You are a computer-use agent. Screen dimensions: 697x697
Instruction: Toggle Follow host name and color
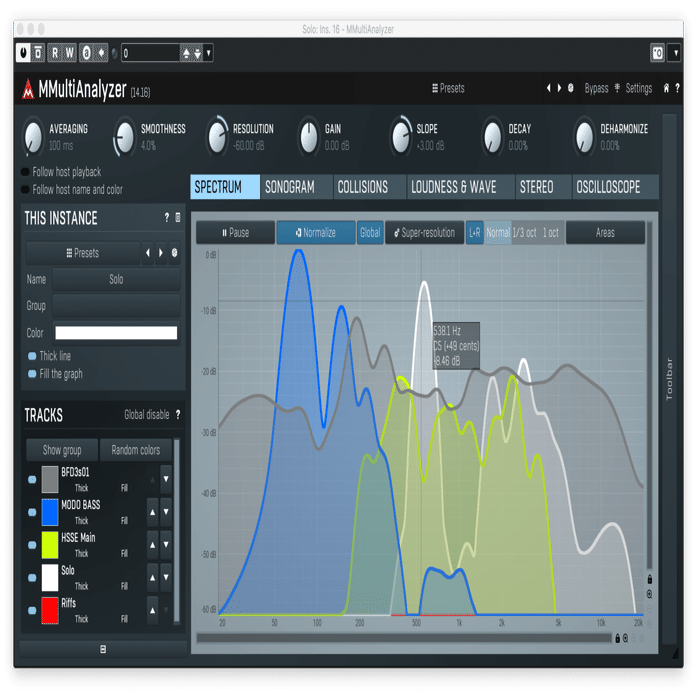pos(25,190)
